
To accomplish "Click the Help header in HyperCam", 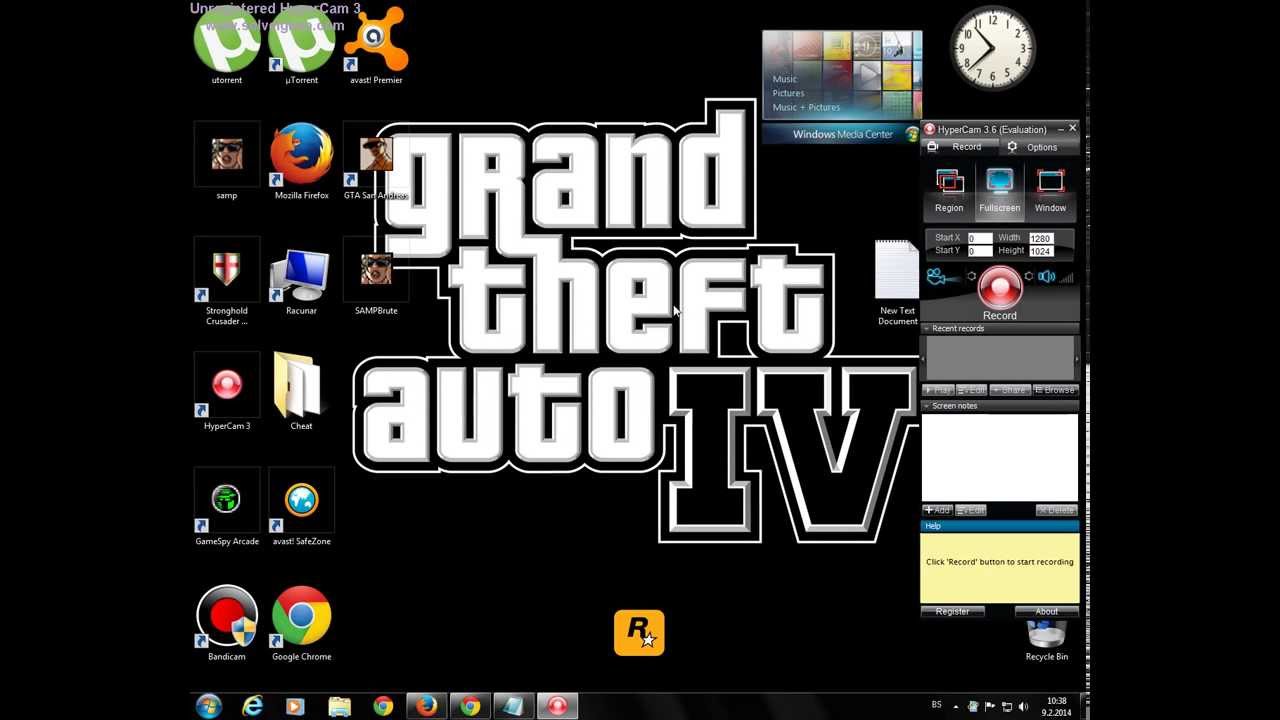I will 1000,526.
